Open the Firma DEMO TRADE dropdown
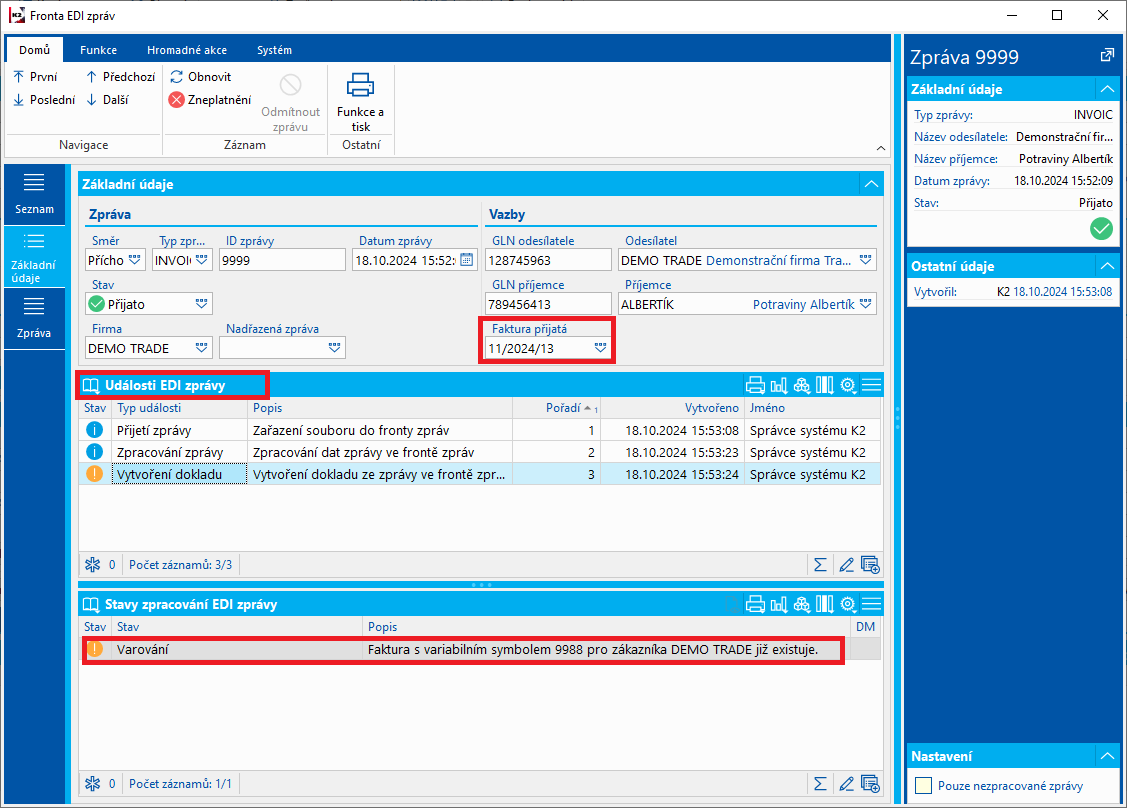Image resolution: width=1127 pixels, height=808 pixels. pos(202,348)
